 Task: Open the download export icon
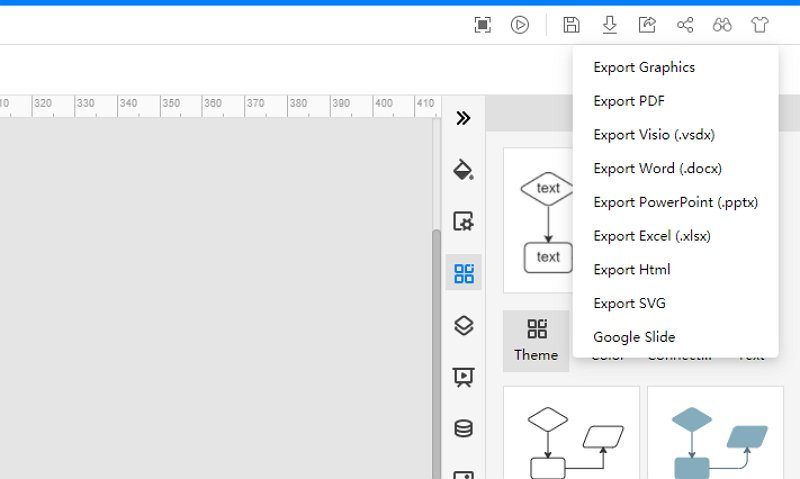click(x=609, y=24)
